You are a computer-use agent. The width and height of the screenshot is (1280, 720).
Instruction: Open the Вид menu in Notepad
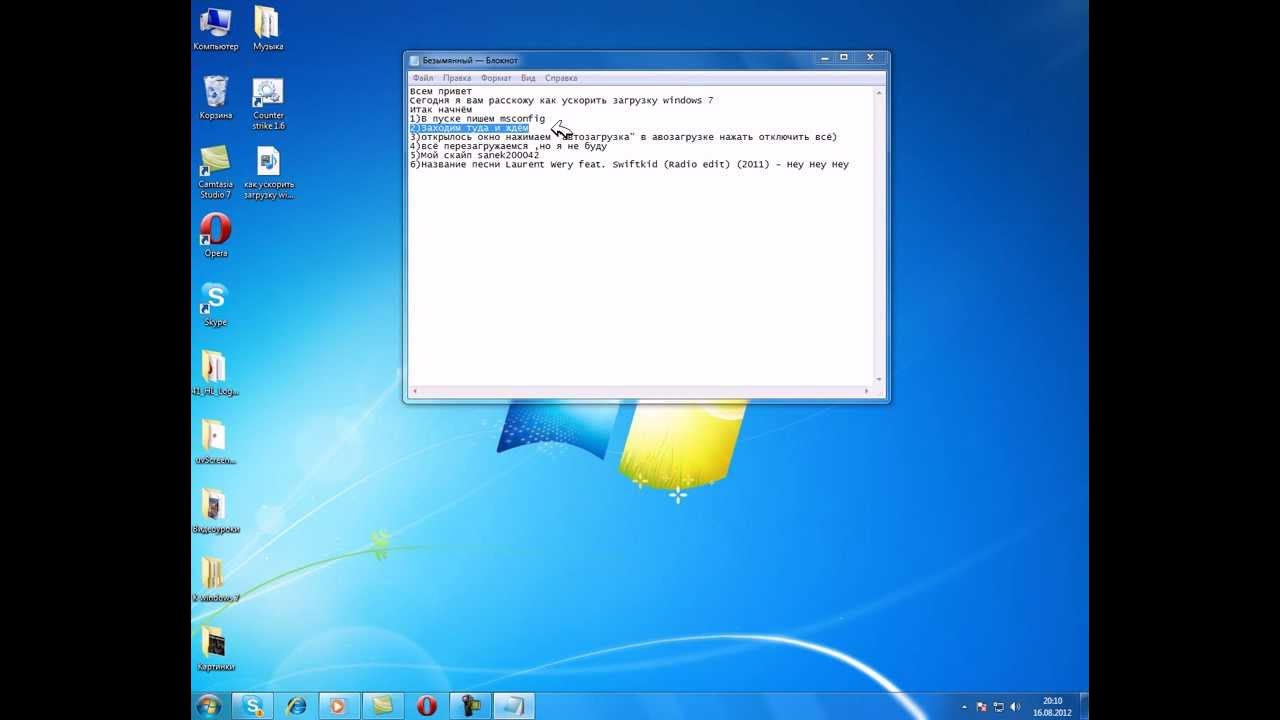click(x=528, y=78)
